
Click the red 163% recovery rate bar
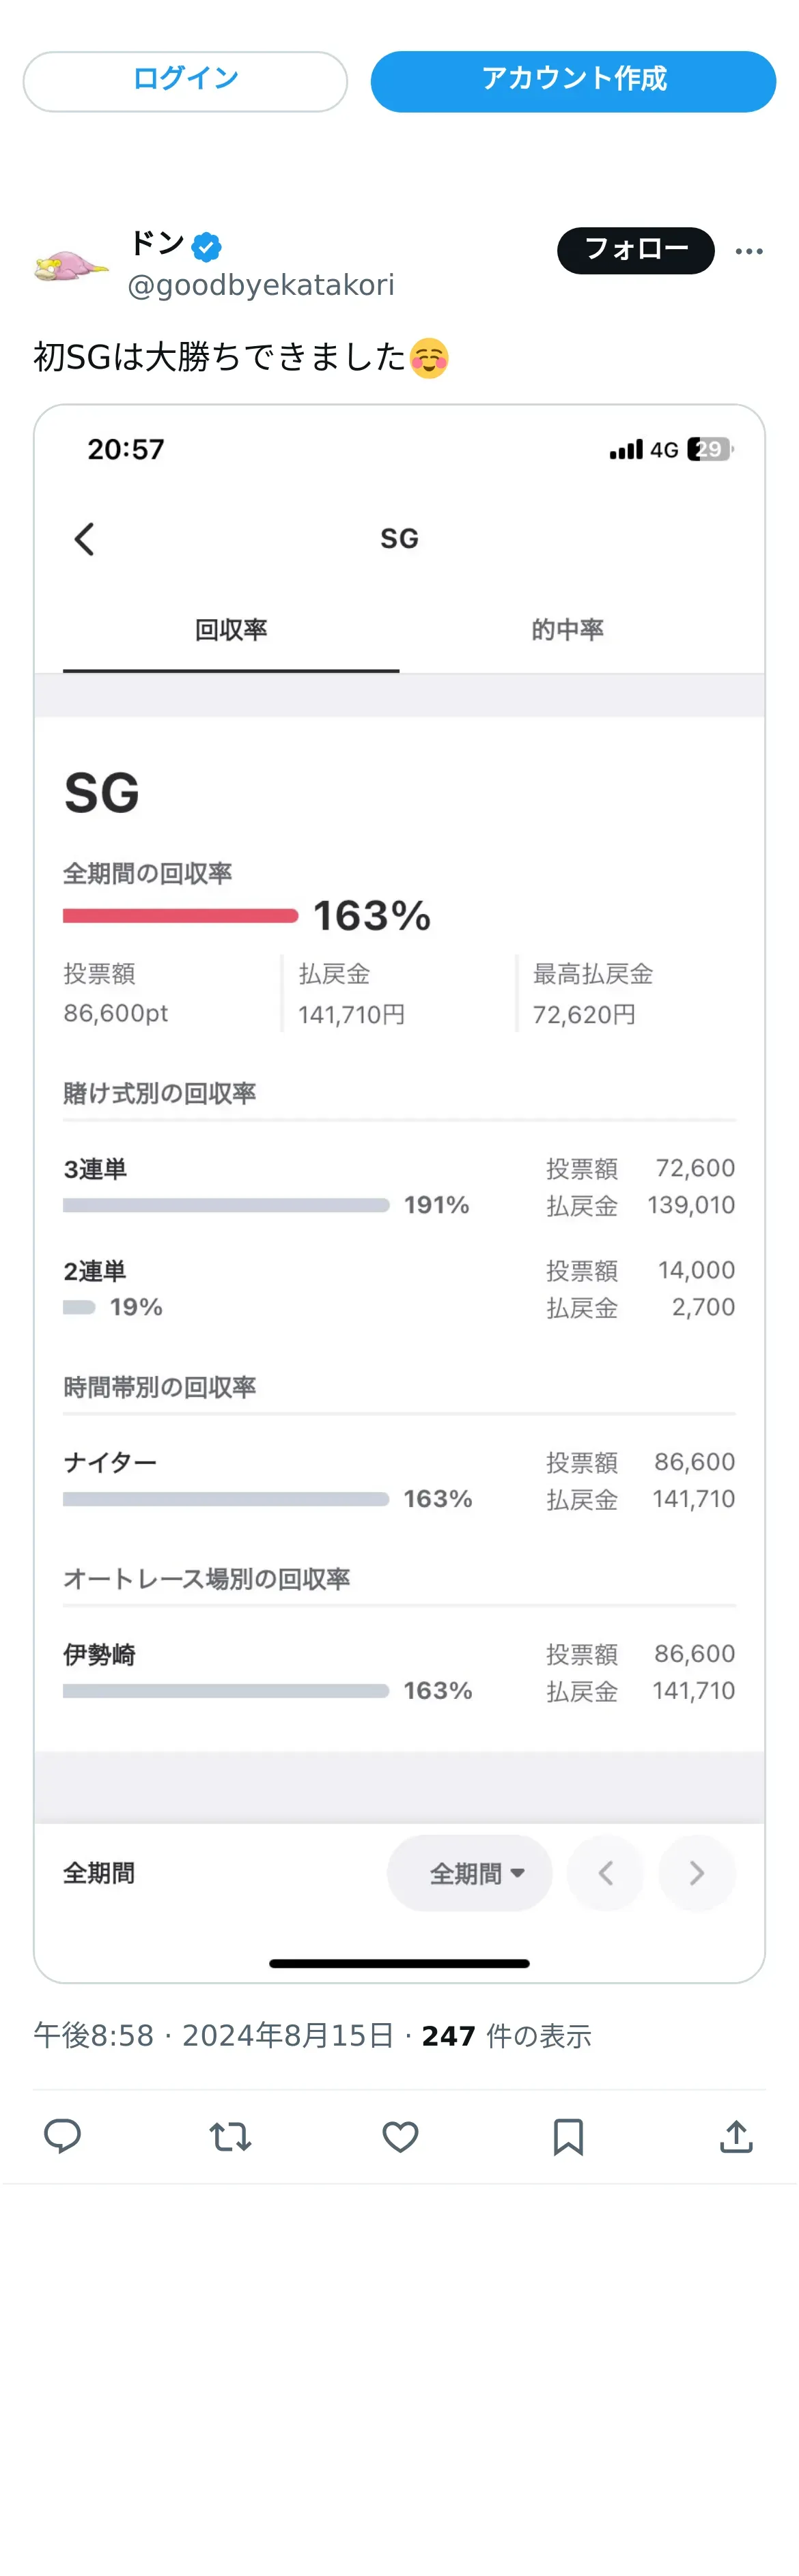coord(180,916)
